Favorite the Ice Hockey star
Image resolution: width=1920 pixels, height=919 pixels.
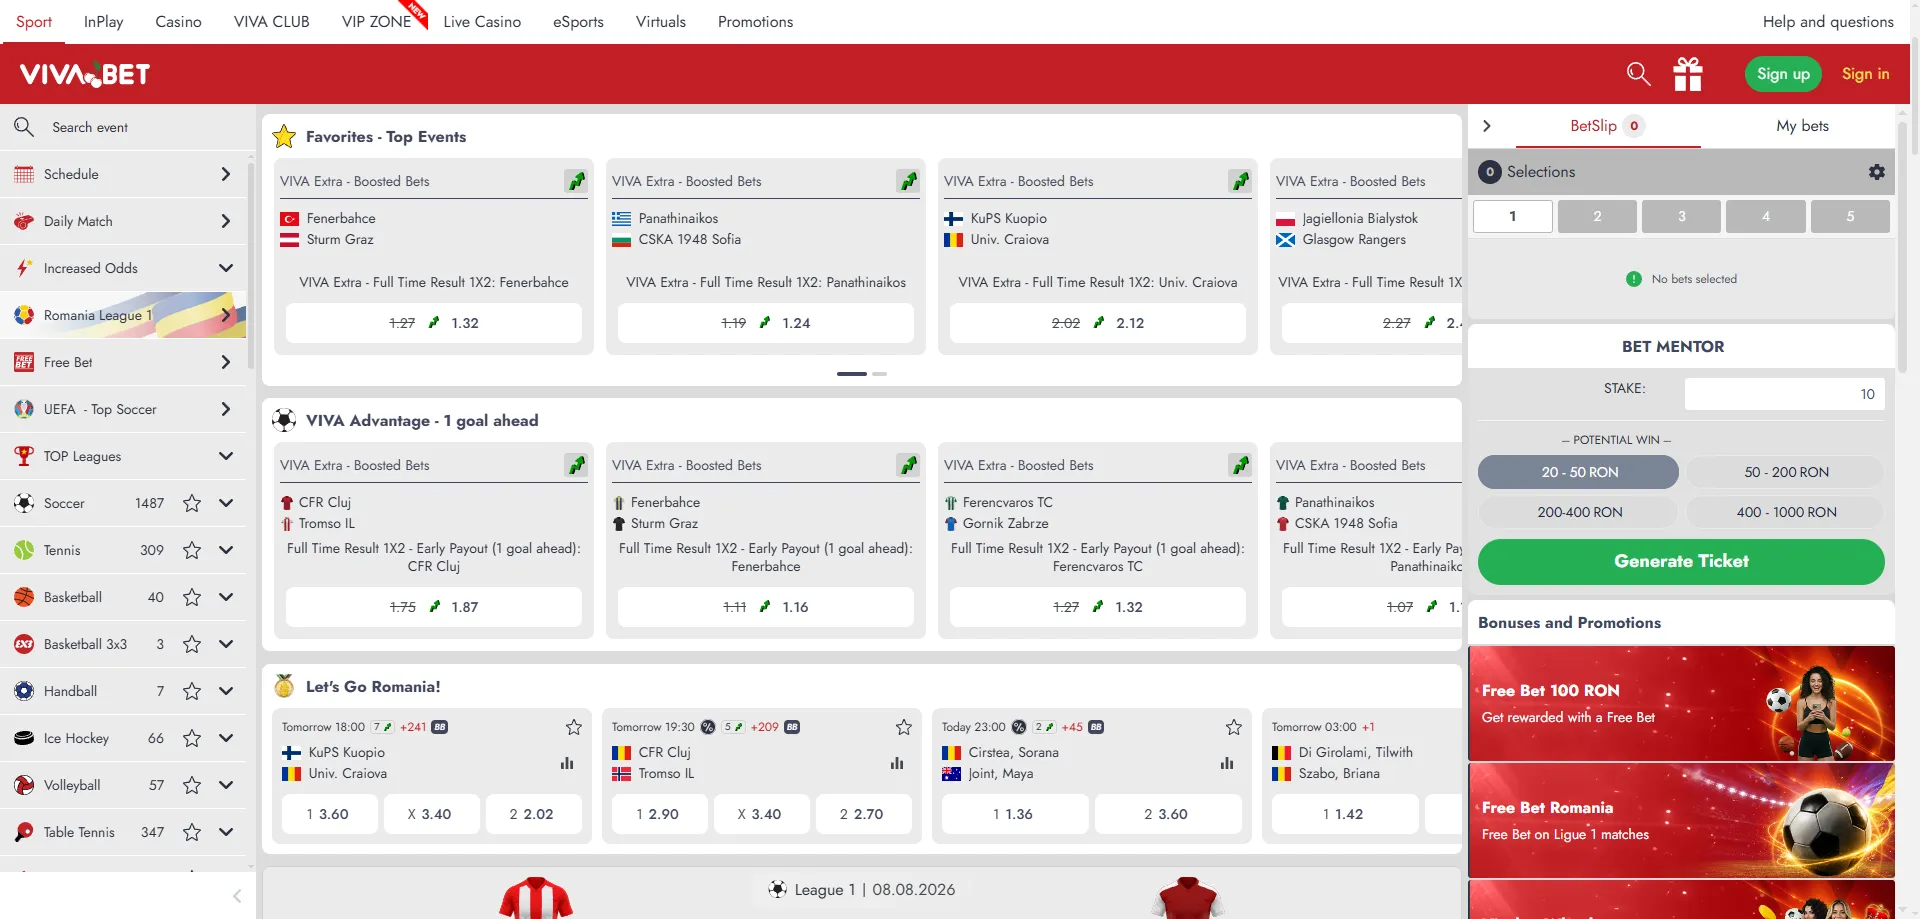pos(192,738)
